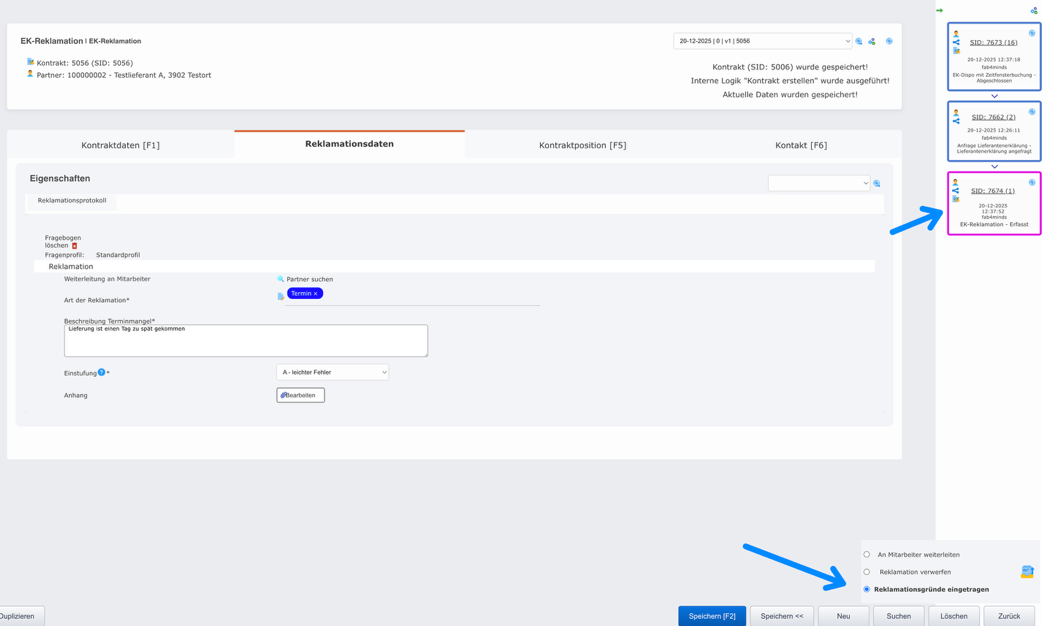Click into Beschreibung Terminmangel text area

tap(245, 341)
